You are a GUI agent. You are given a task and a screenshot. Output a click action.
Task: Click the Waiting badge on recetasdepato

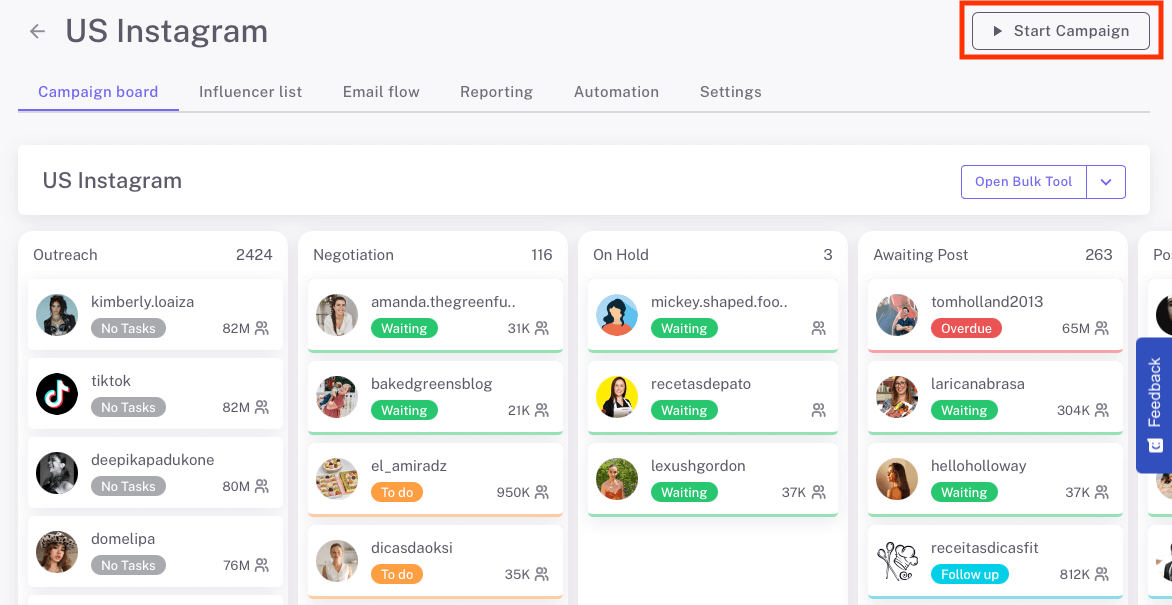[x=684, y=410]
